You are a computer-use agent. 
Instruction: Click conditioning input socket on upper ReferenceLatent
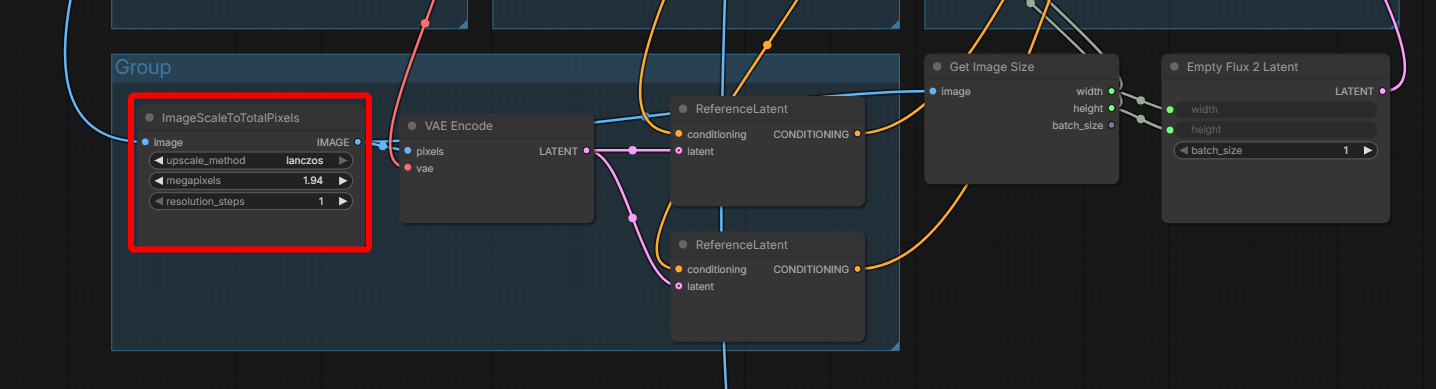[679, 134]
